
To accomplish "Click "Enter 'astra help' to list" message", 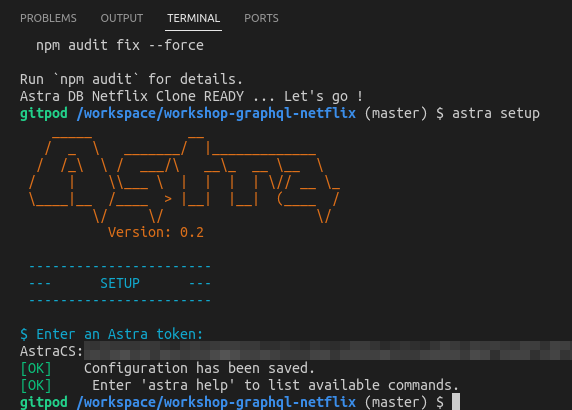I will click(x=275, y=385).
